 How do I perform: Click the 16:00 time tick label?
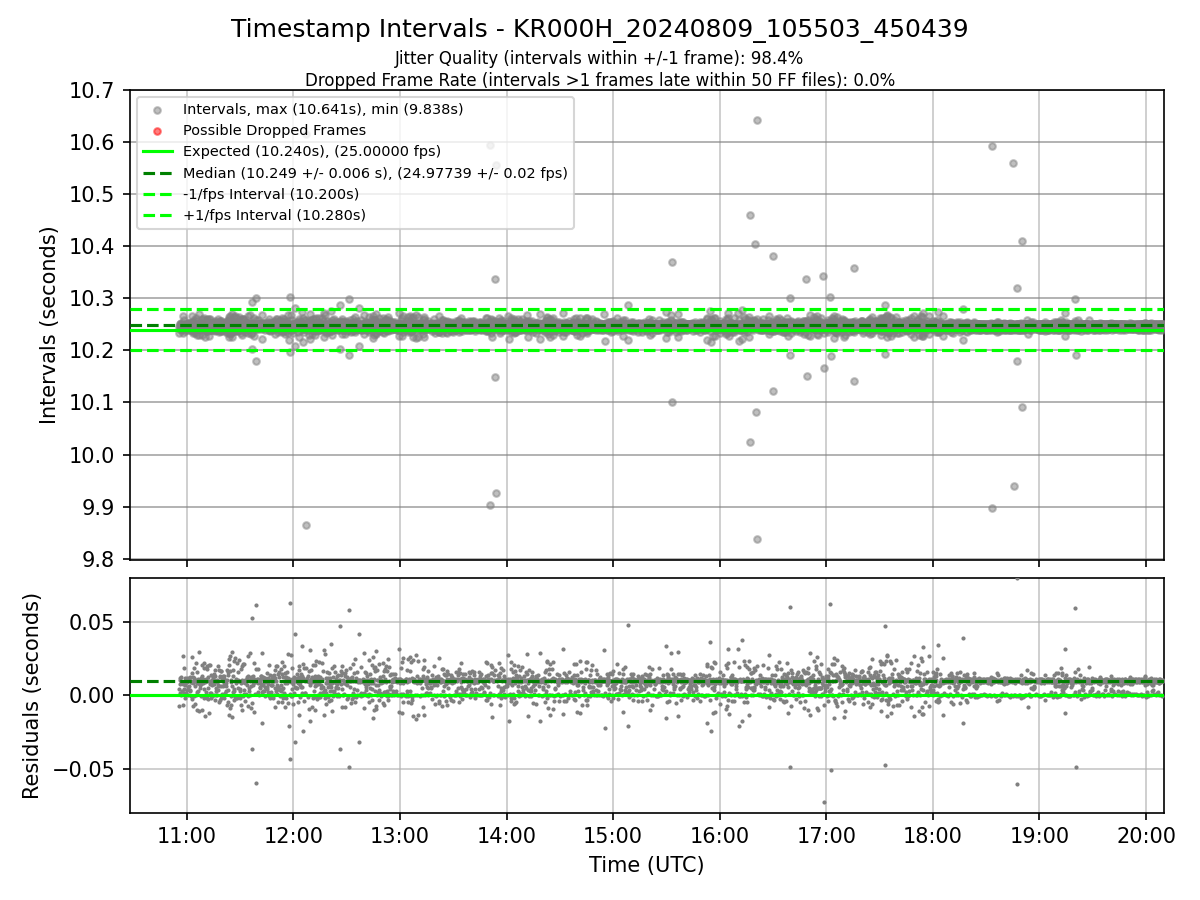(x=719, y=834)
